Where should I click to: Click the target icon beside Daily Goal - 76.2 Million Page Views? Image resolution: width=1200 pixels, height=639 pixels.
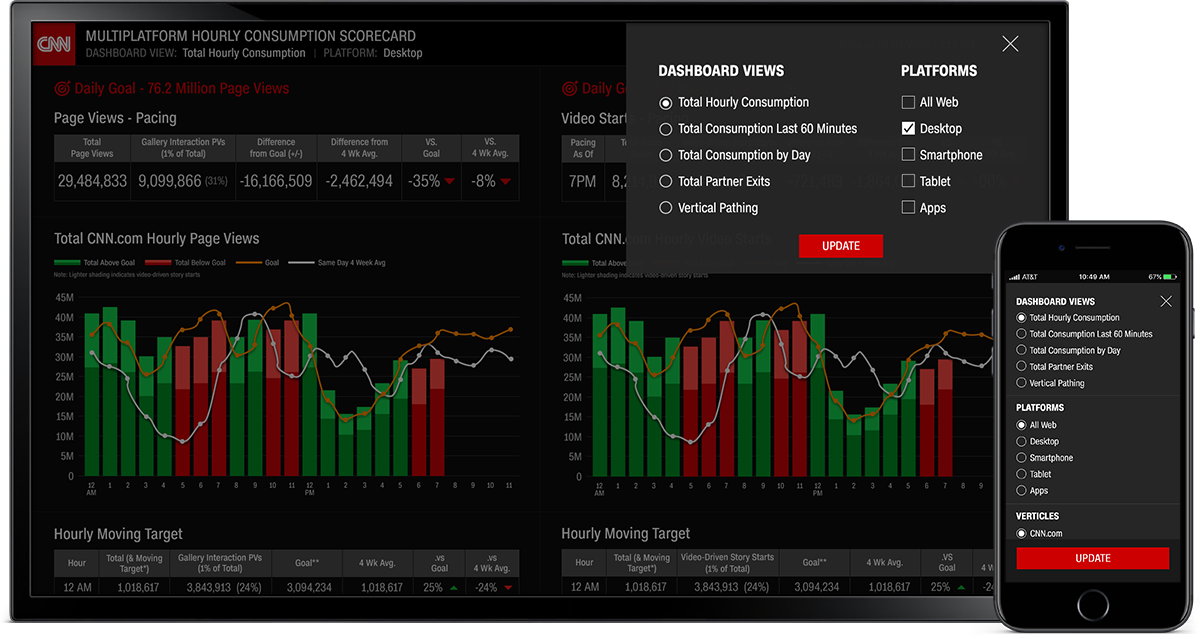(62, 88)
